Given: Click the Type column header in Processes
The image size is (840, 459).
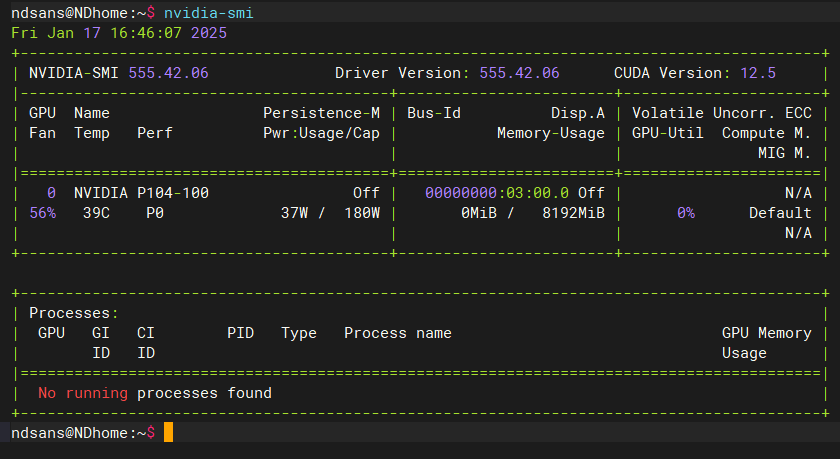Looking at the screenshot, I should tap(299, 333).
